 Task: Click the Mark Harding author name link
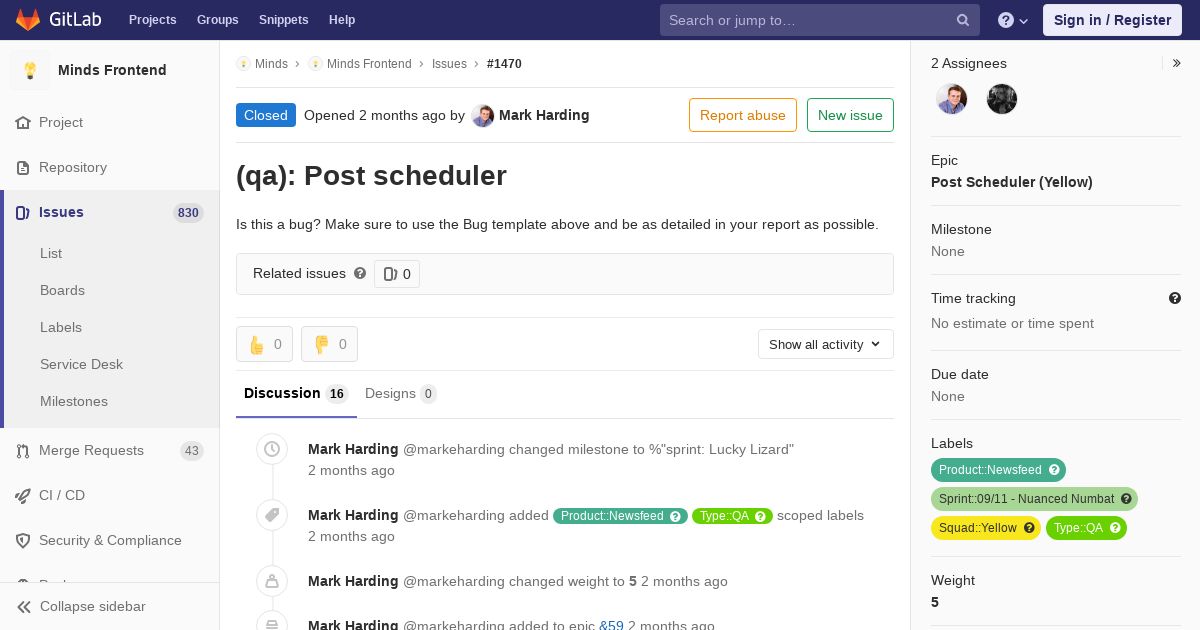point(544,115)
